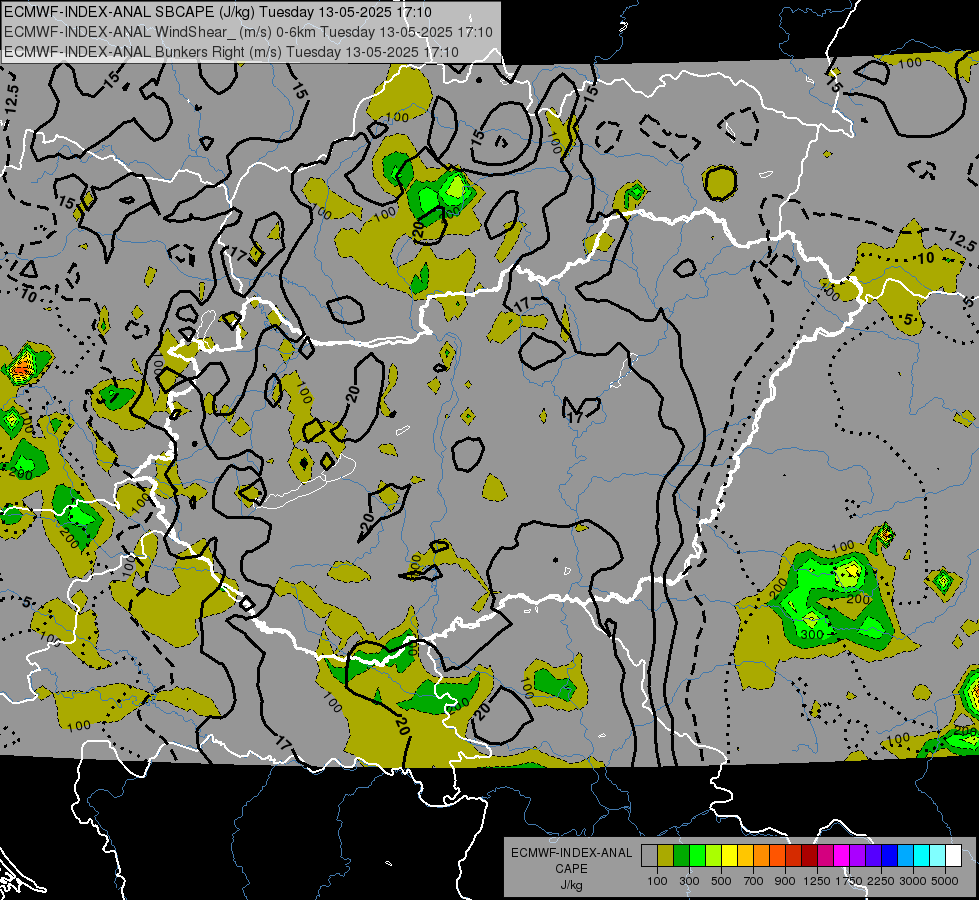The height and width of the screenshot is (900, 979).
Task: Click the J/kg unit label in legend
Action: [572, 885]
